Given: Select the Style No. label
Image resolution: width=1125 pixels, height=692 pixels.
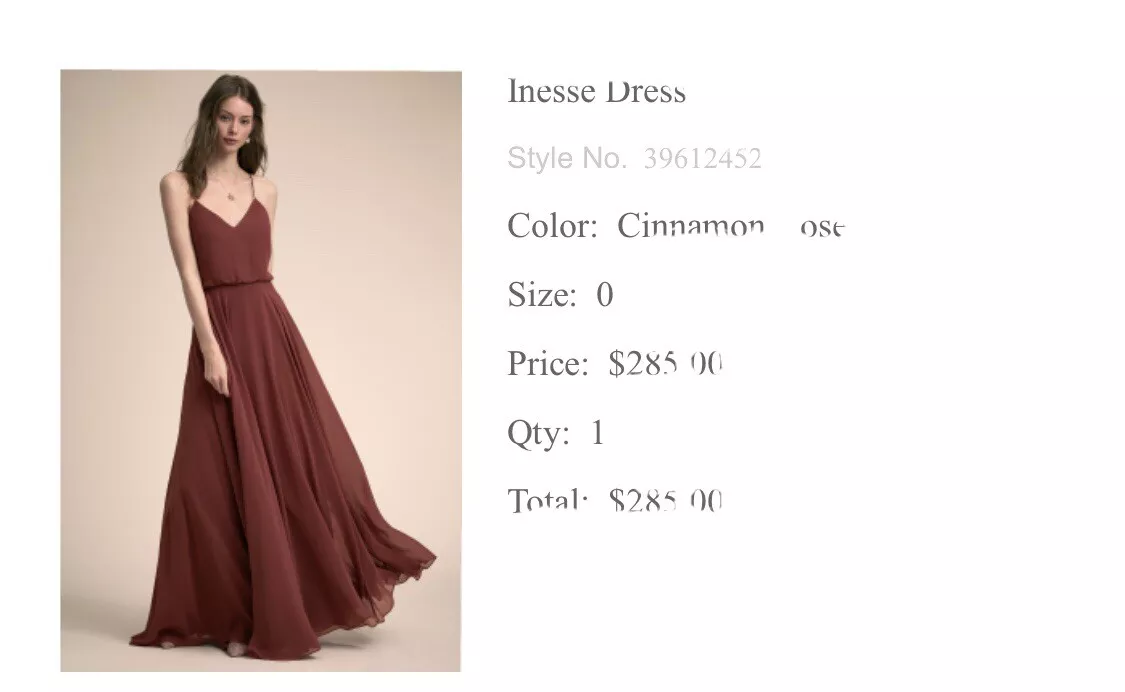Looking at the screenshot, I should (567, 158).
